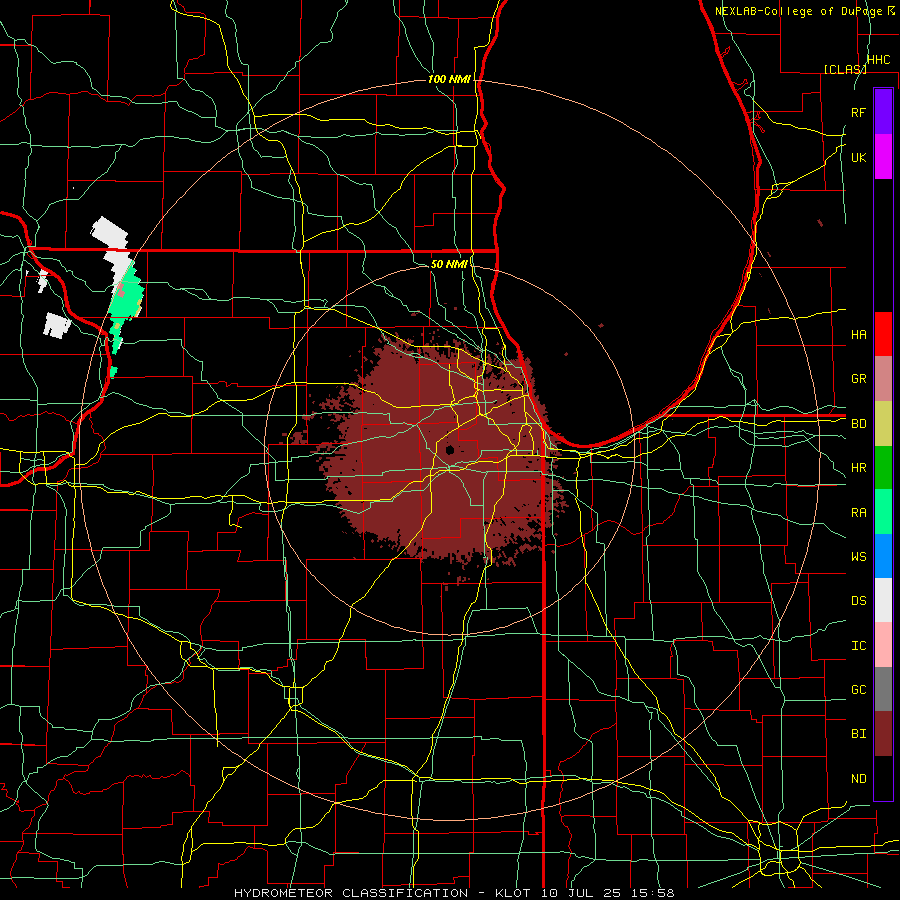Click the "[CLAS]" legend header text
Viewport: 900px width, 900px height.
click(845, 69)
